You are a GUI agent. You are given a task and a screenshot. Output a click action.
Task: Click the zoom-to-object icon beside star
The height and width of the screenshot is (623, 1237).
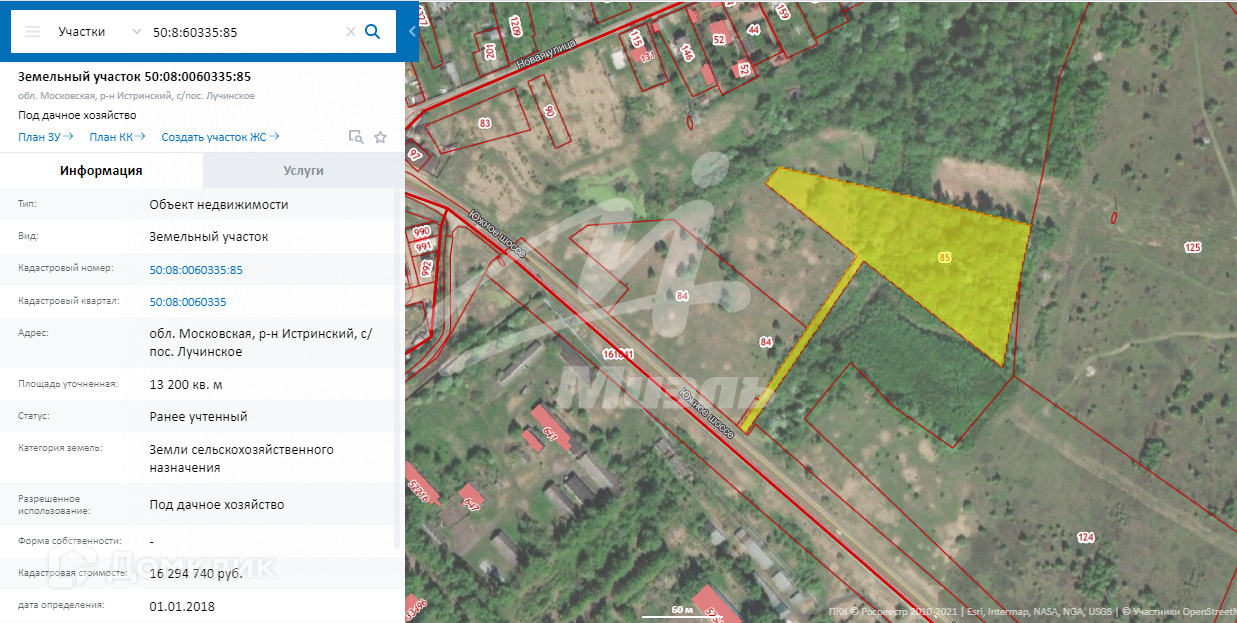356,137
